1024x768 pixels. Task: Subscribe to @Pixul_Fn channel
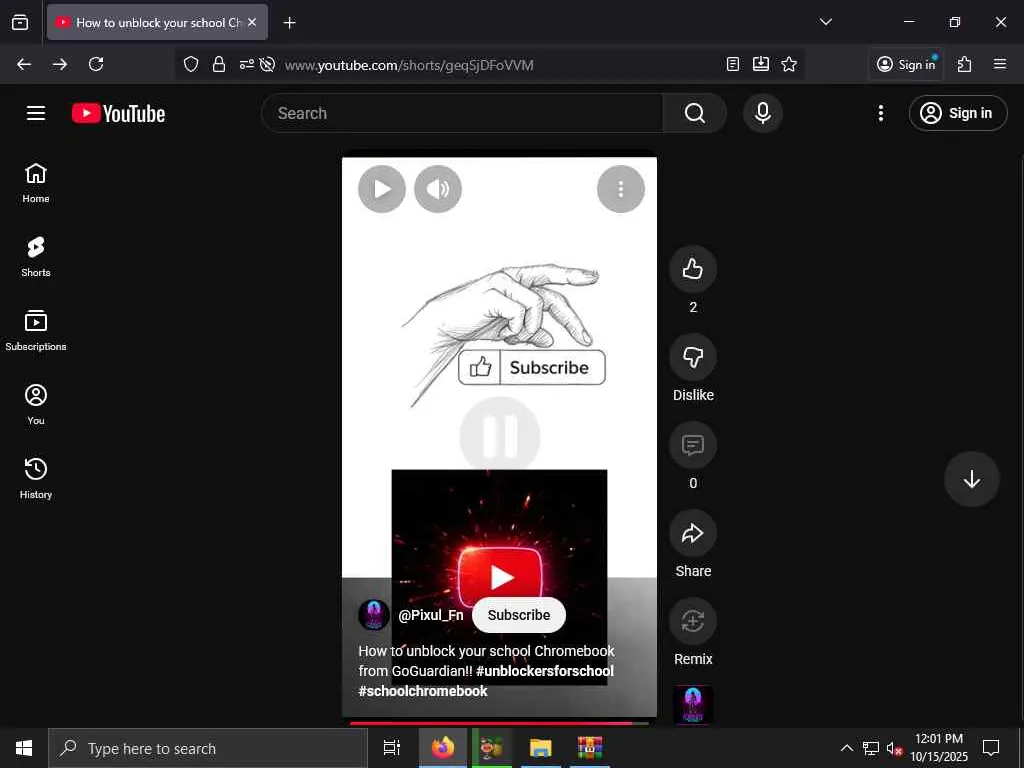pyautogui.click(x=519, y=615)
